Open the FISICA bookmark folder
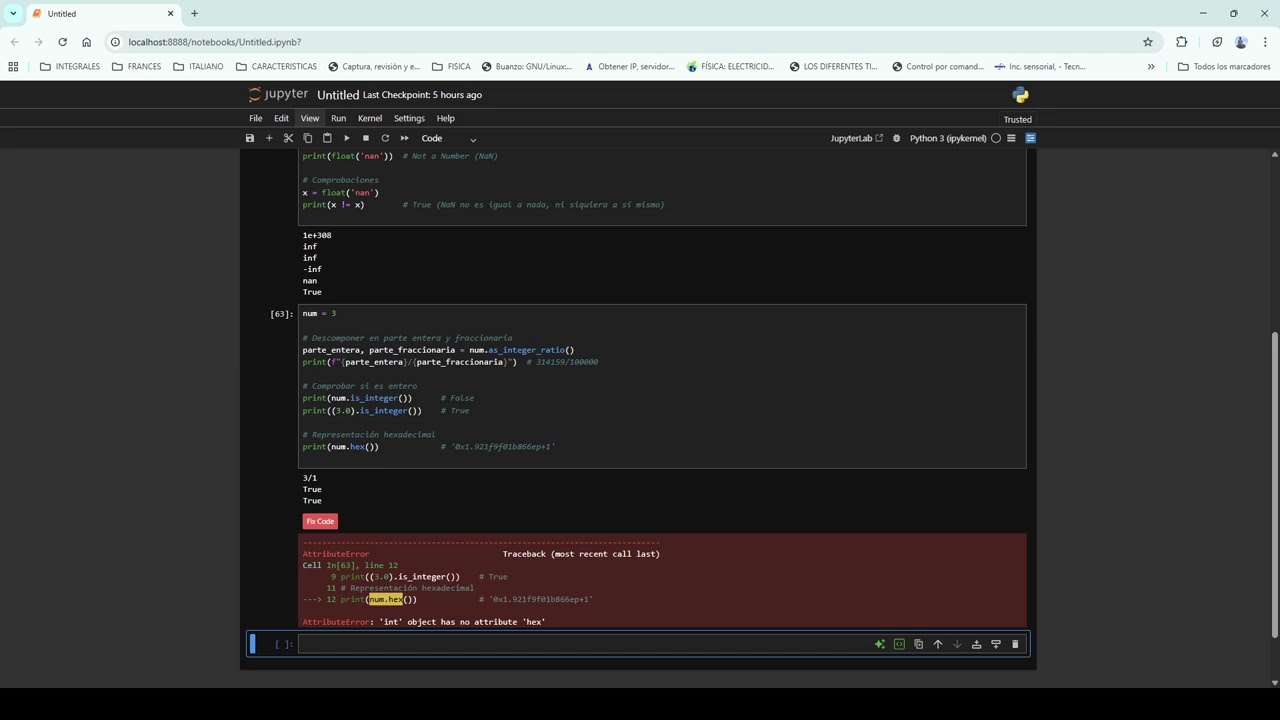This screenshot has width=1280, height=720. (x=451, y=67)
